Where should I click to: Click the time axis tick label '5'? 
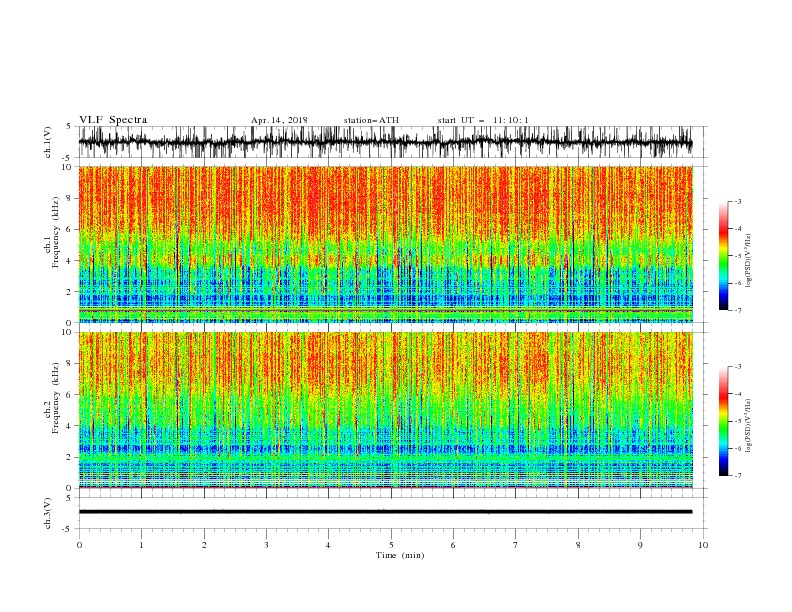click(x=391, y=545)
